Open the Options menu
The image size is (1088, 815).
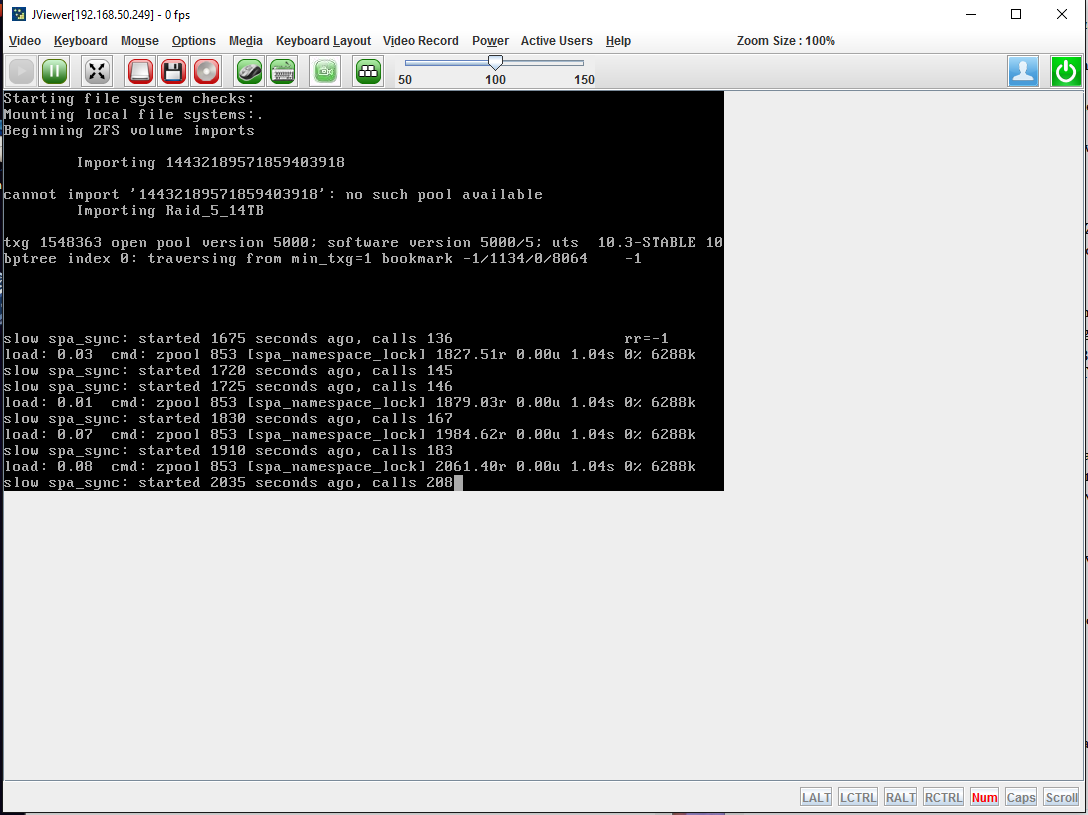194,41
